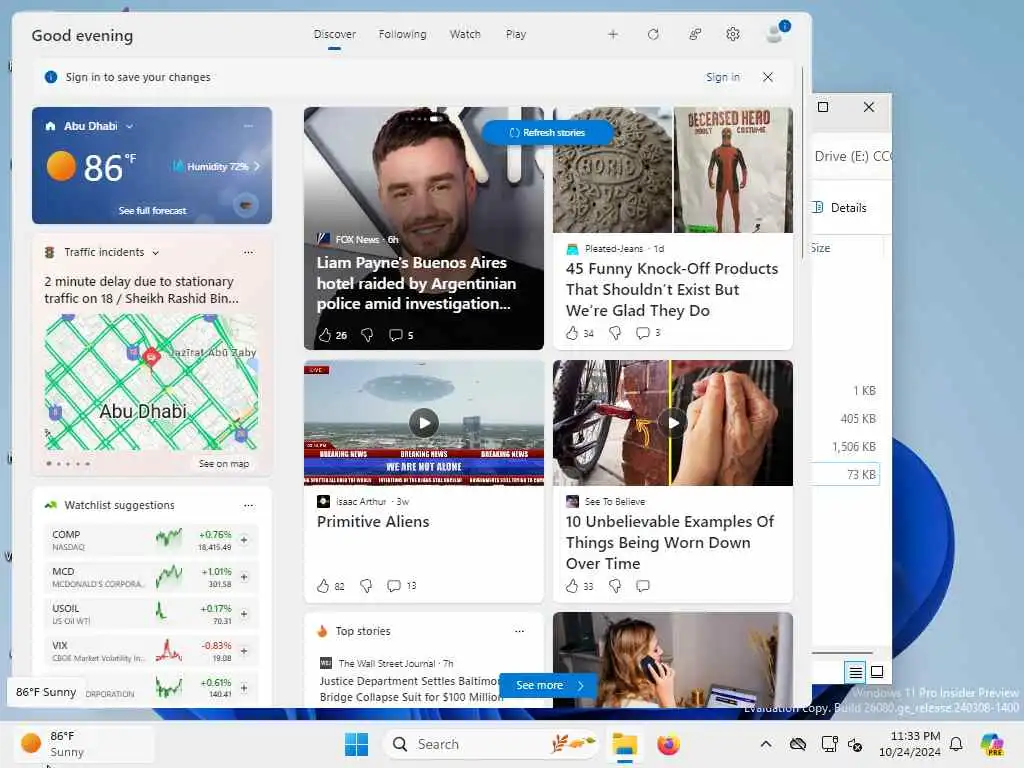Dislike the Things Being Worn Down article
1024x768 pixels.
click(615, 586)
